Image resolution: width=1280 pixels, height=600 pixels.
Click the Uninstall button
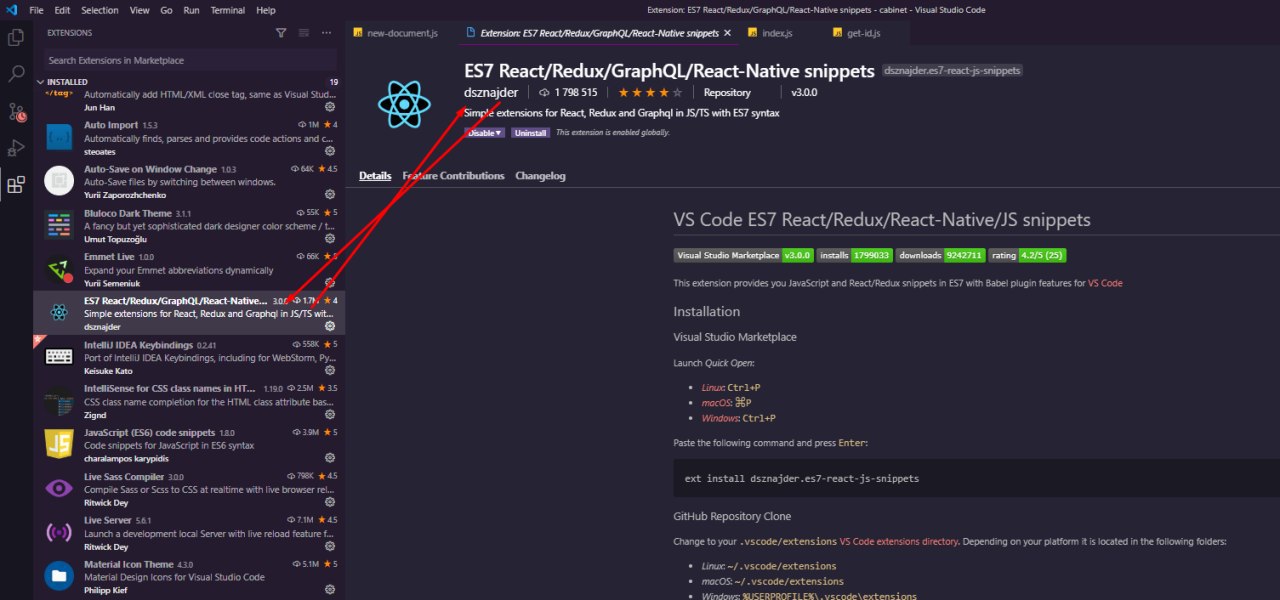pos(530,132)
